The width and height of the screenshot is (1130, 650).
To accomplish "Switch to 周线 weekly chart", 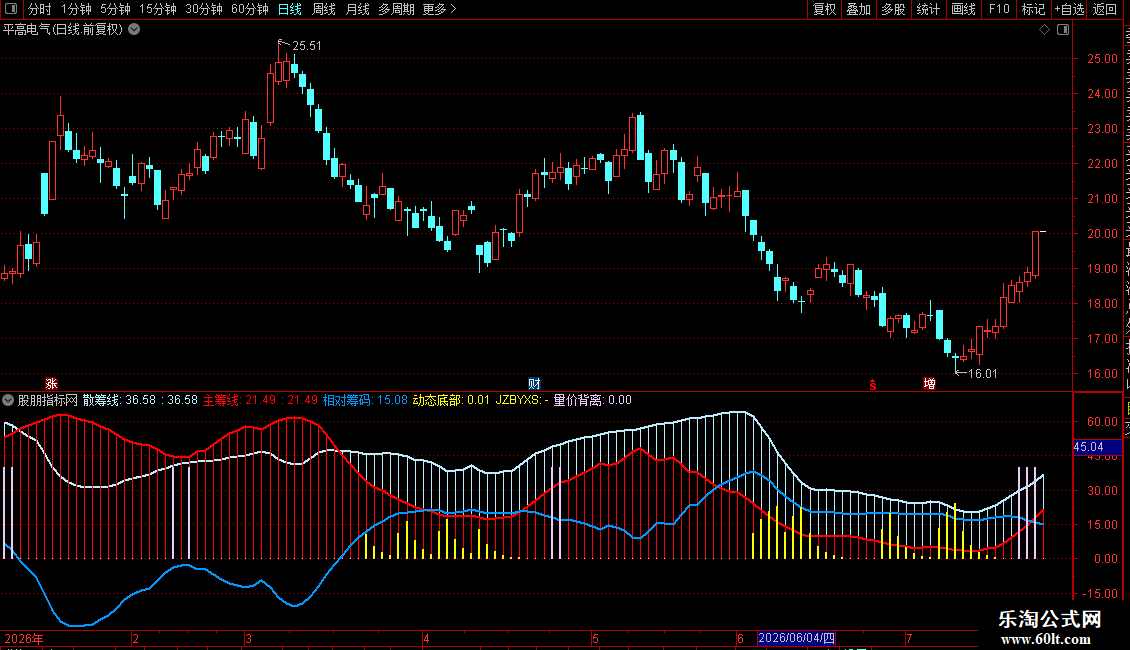I will (324, 9).
